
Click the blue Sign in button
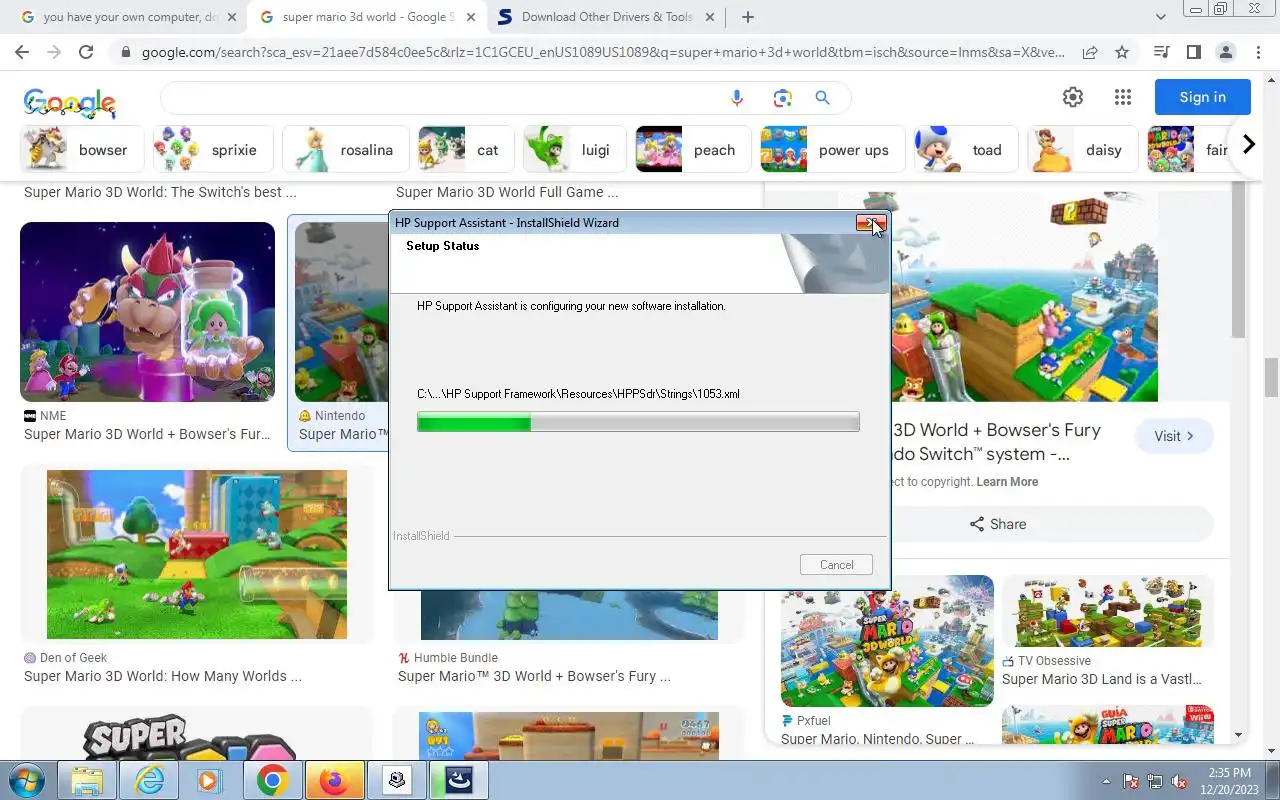[x=1202, y=97]
